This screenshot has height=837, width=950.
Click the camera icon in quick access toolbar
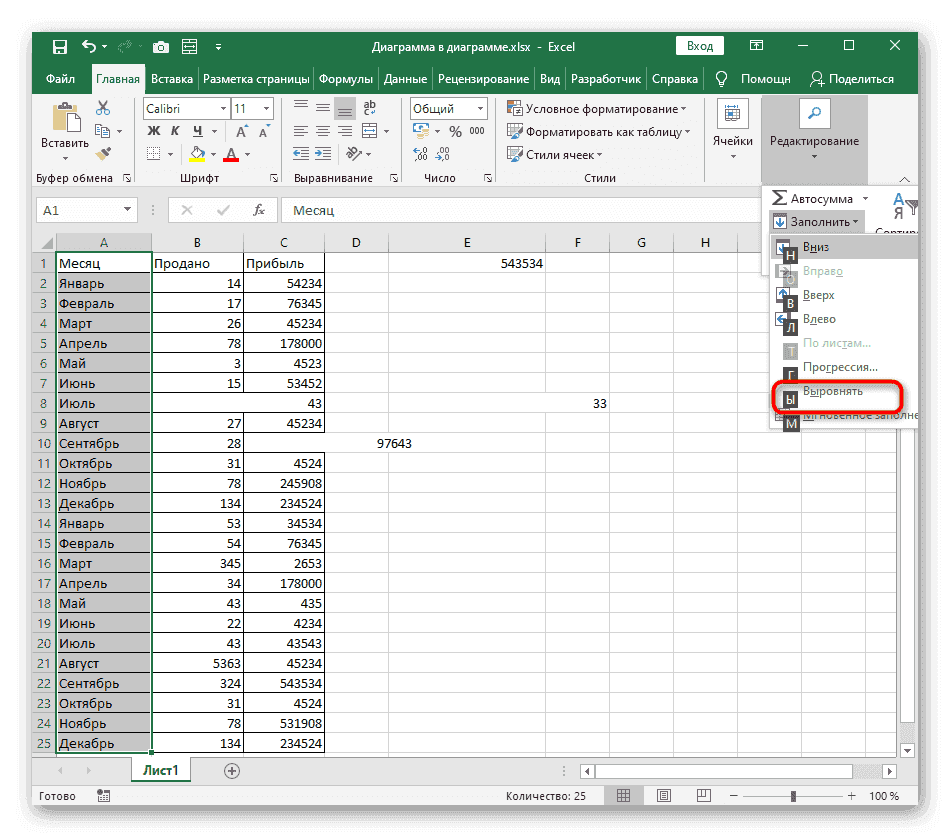159,47
